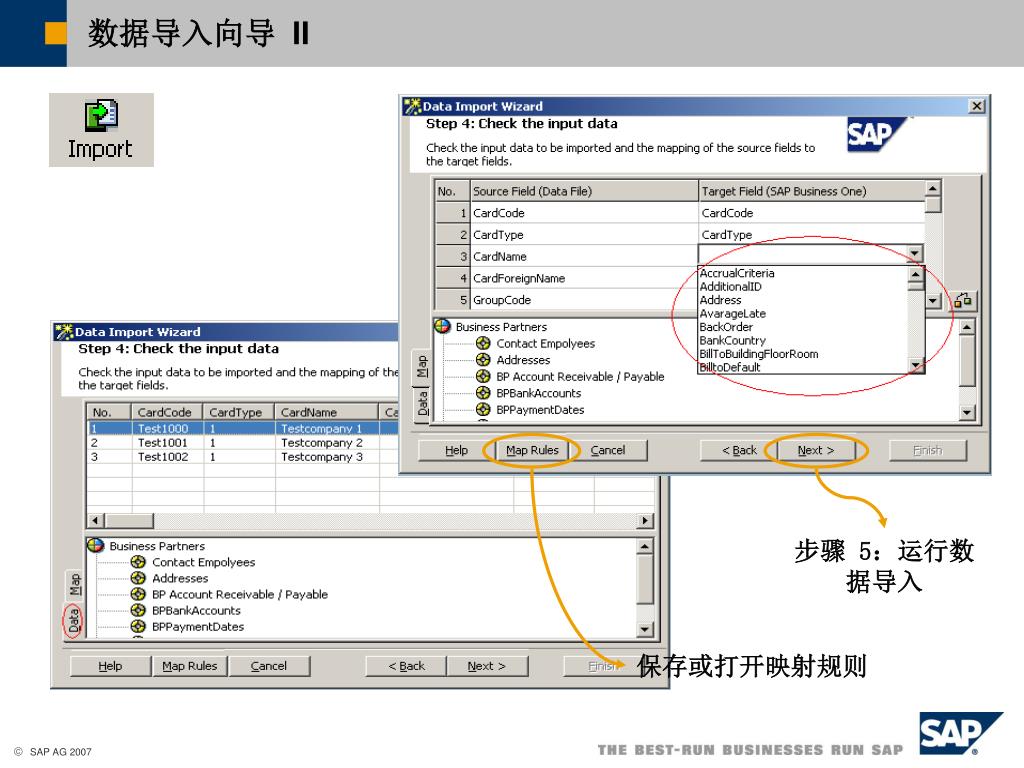
Task: Click BP Account Receivable / Payable icon, front wizard
Action: [x=483, y=376]
